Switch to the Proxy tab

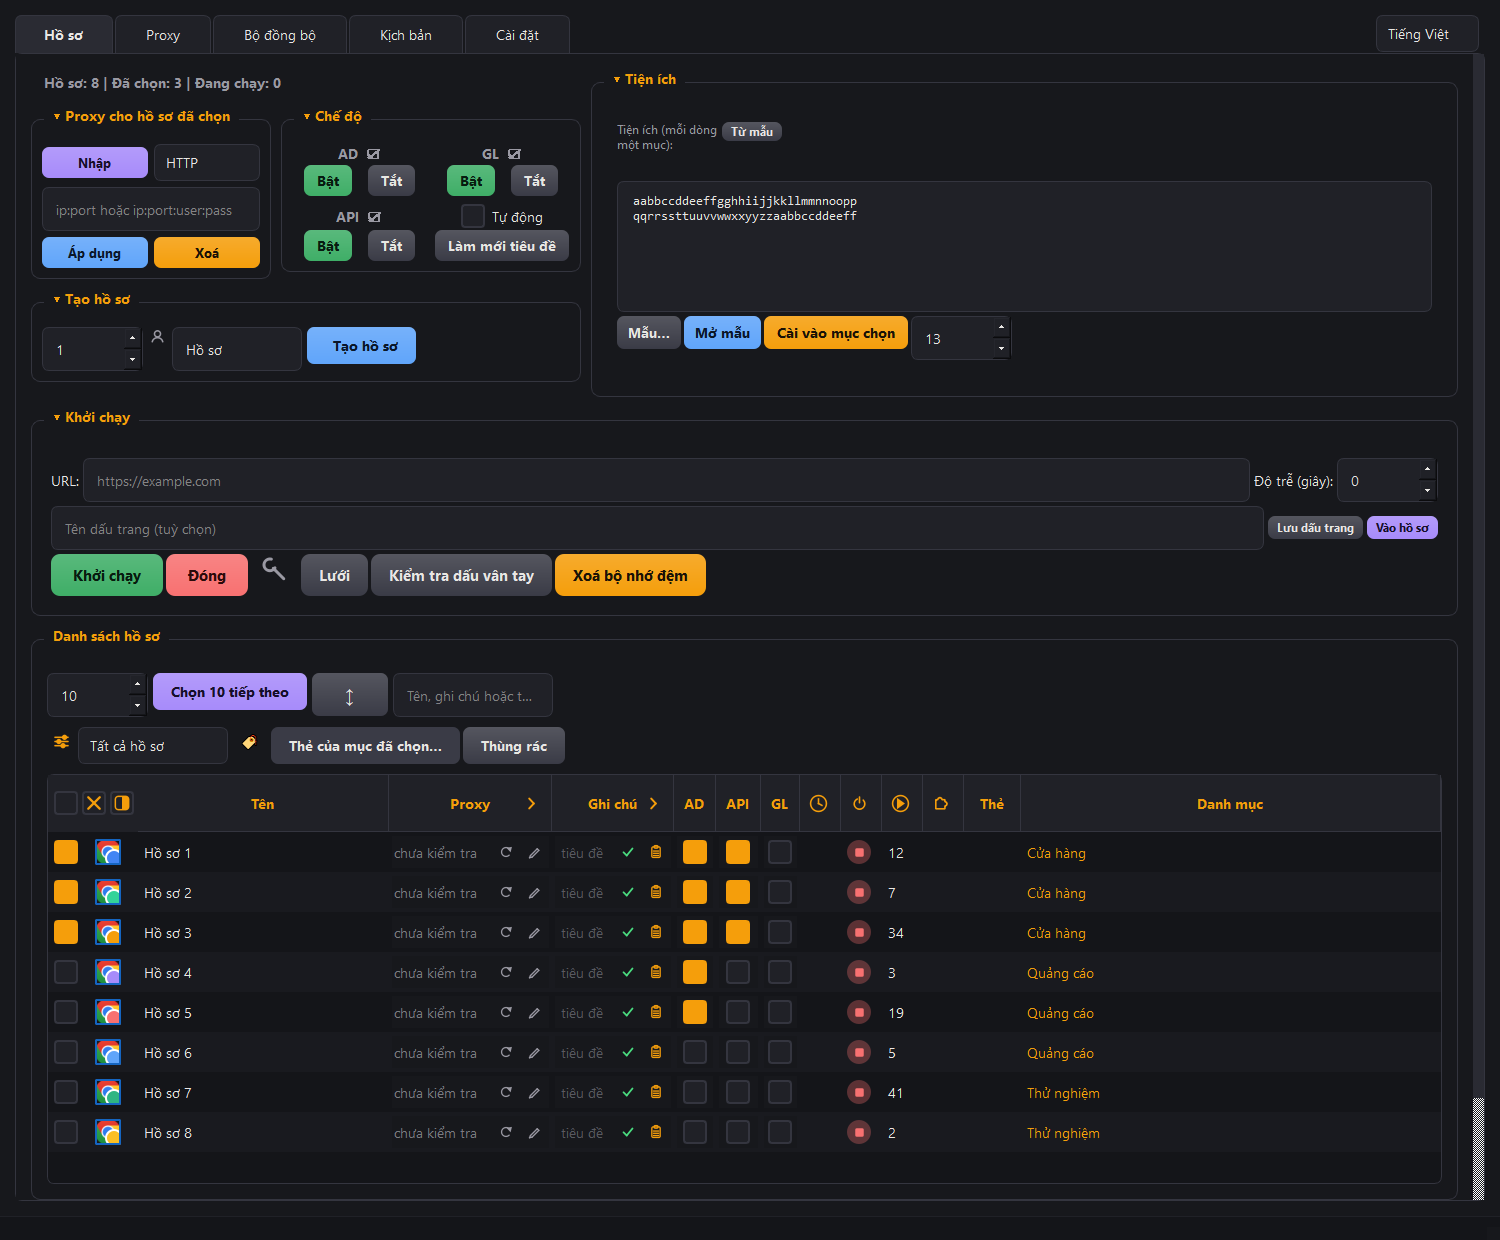click(x=163, y=35)
